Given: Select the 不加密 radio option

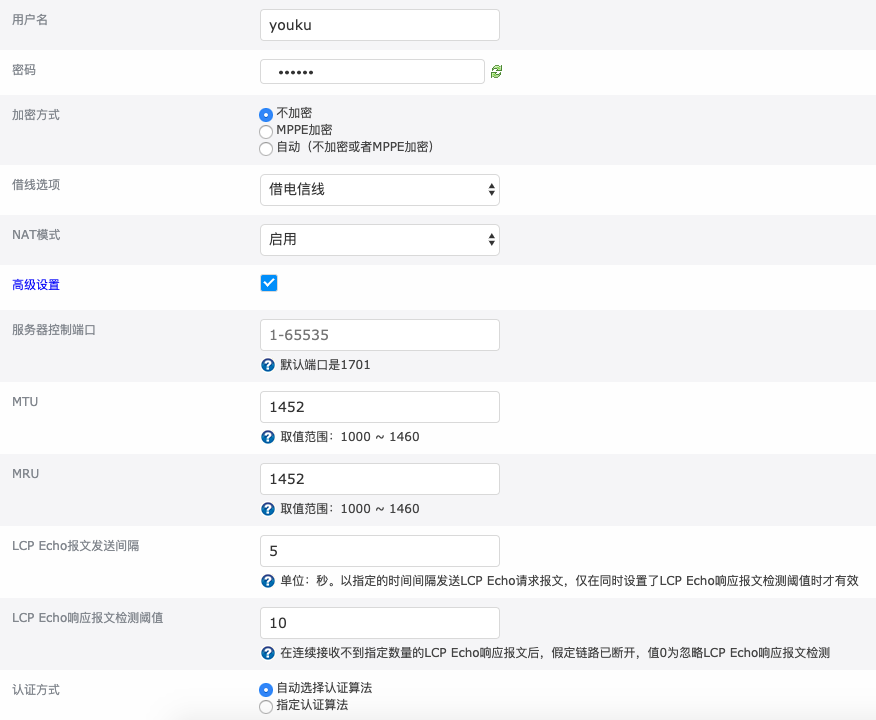Looking at the screenshot, I should pyautogui.click(x=266, y=114).
